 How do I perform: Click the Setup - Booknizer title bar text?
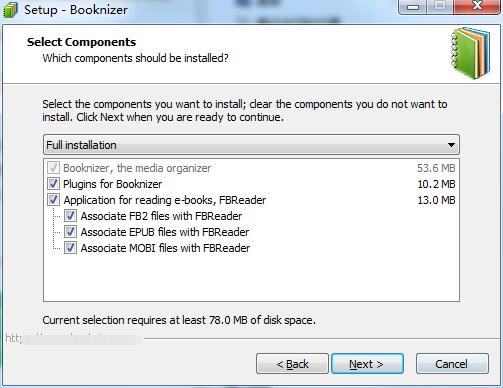[76, 10]
